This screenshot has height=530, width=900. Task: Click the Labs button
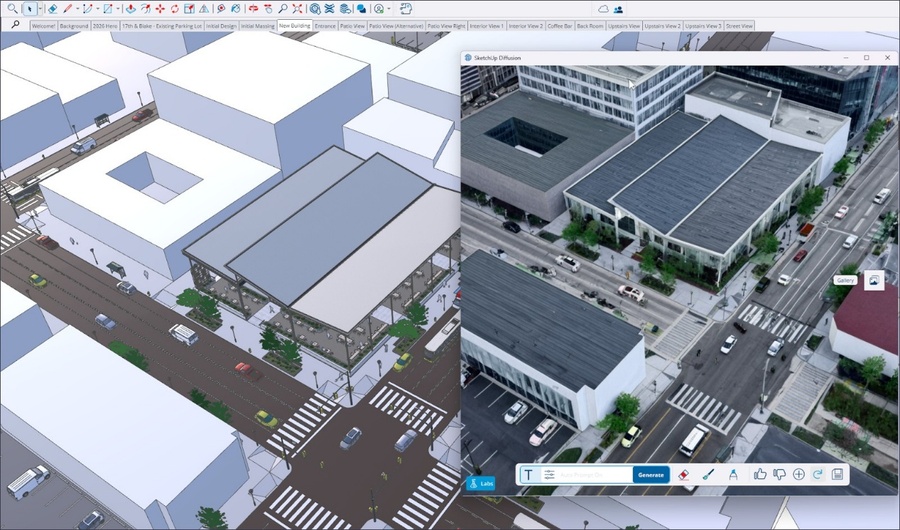[x=482, y=482]
